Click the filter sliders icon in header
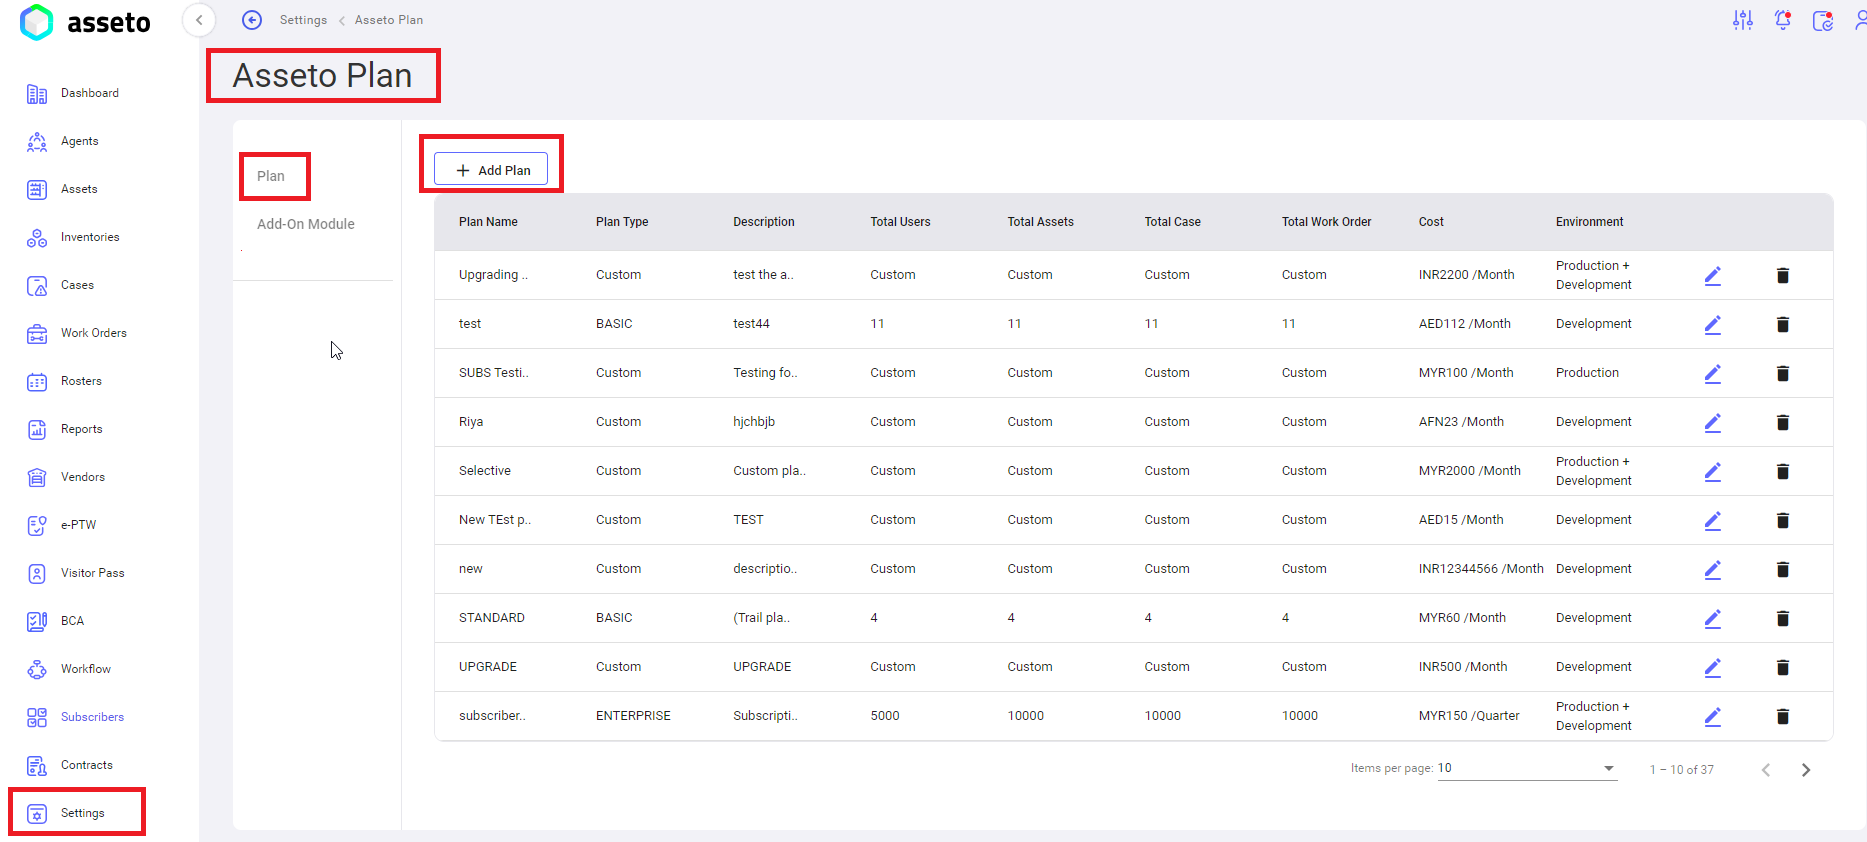The image size is (1867, 842). [x=1742, y=20]
